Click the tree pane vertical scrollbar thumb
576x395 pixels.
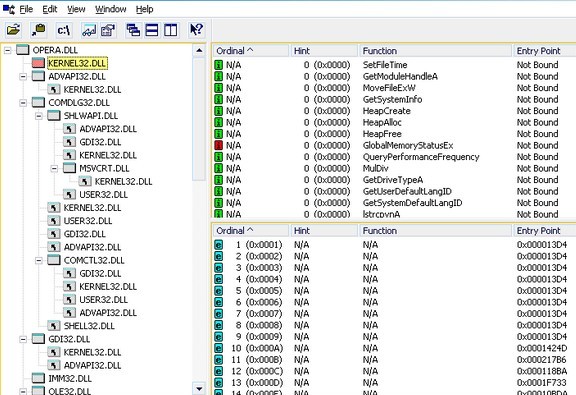[199, 119]
